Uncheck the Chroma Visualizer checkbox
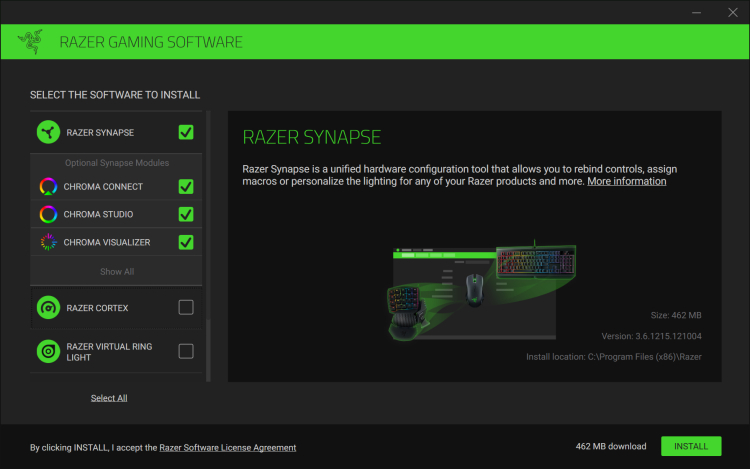The image size is (750, 469). point(186,242)
